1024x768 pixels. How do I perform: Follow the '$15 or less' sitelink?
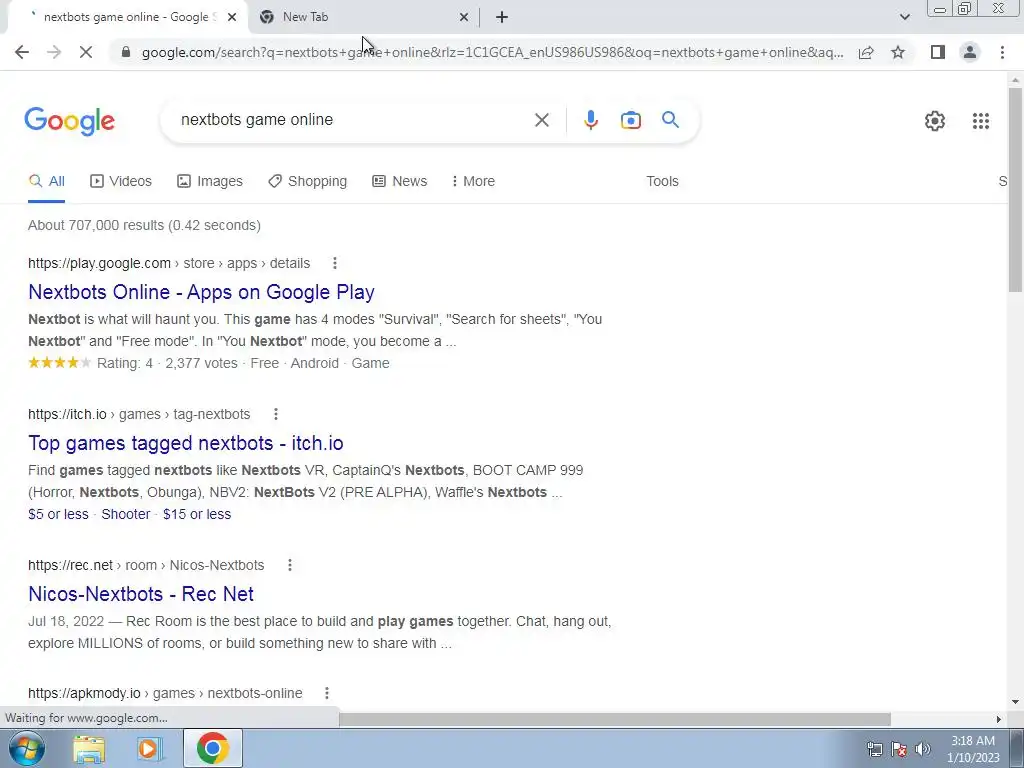[x=197, y=514]
